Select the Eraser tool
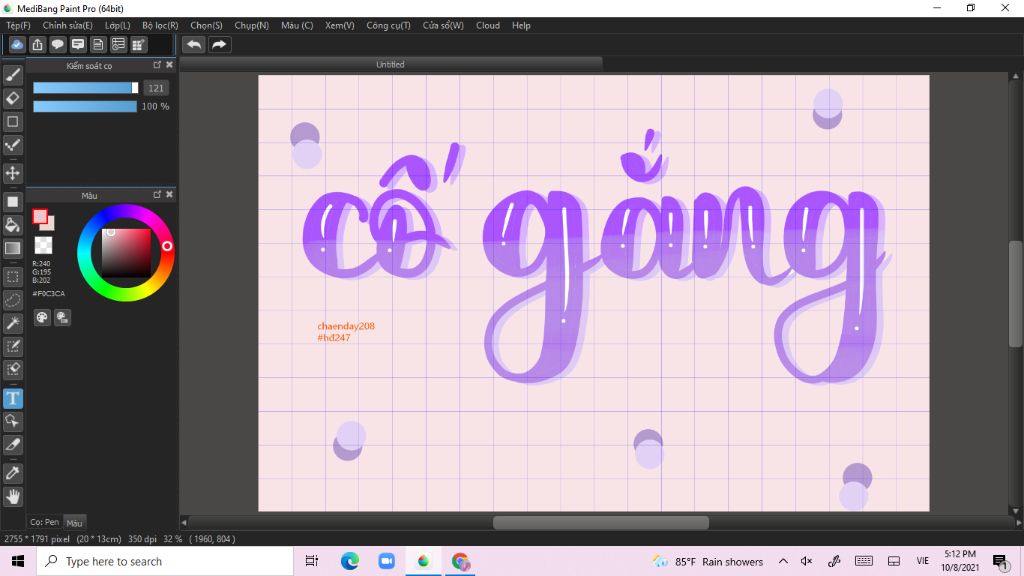Image resolution: width=1024 pixels, height=576 pixels. coord(12,99)
